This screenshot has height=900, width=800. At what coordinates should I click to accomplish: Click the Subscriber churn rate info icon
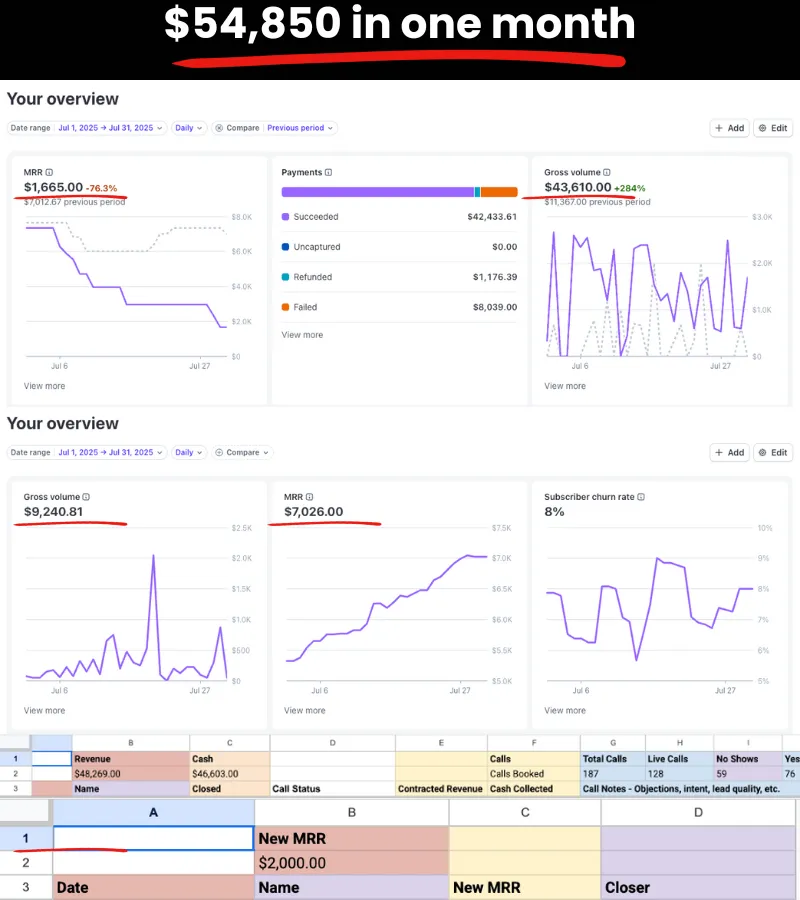point(641,497)
